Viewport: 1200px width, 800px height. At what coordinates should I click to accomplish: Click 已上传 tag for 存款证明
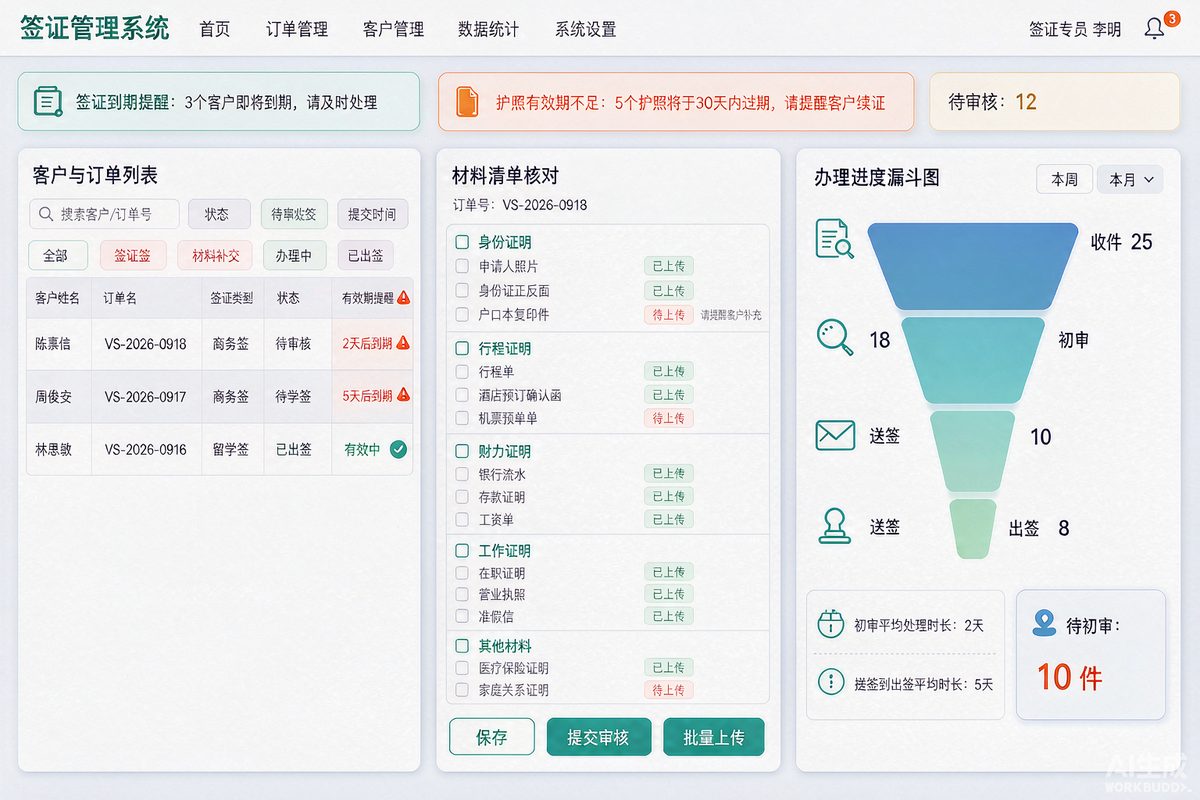tap(669, 496)
